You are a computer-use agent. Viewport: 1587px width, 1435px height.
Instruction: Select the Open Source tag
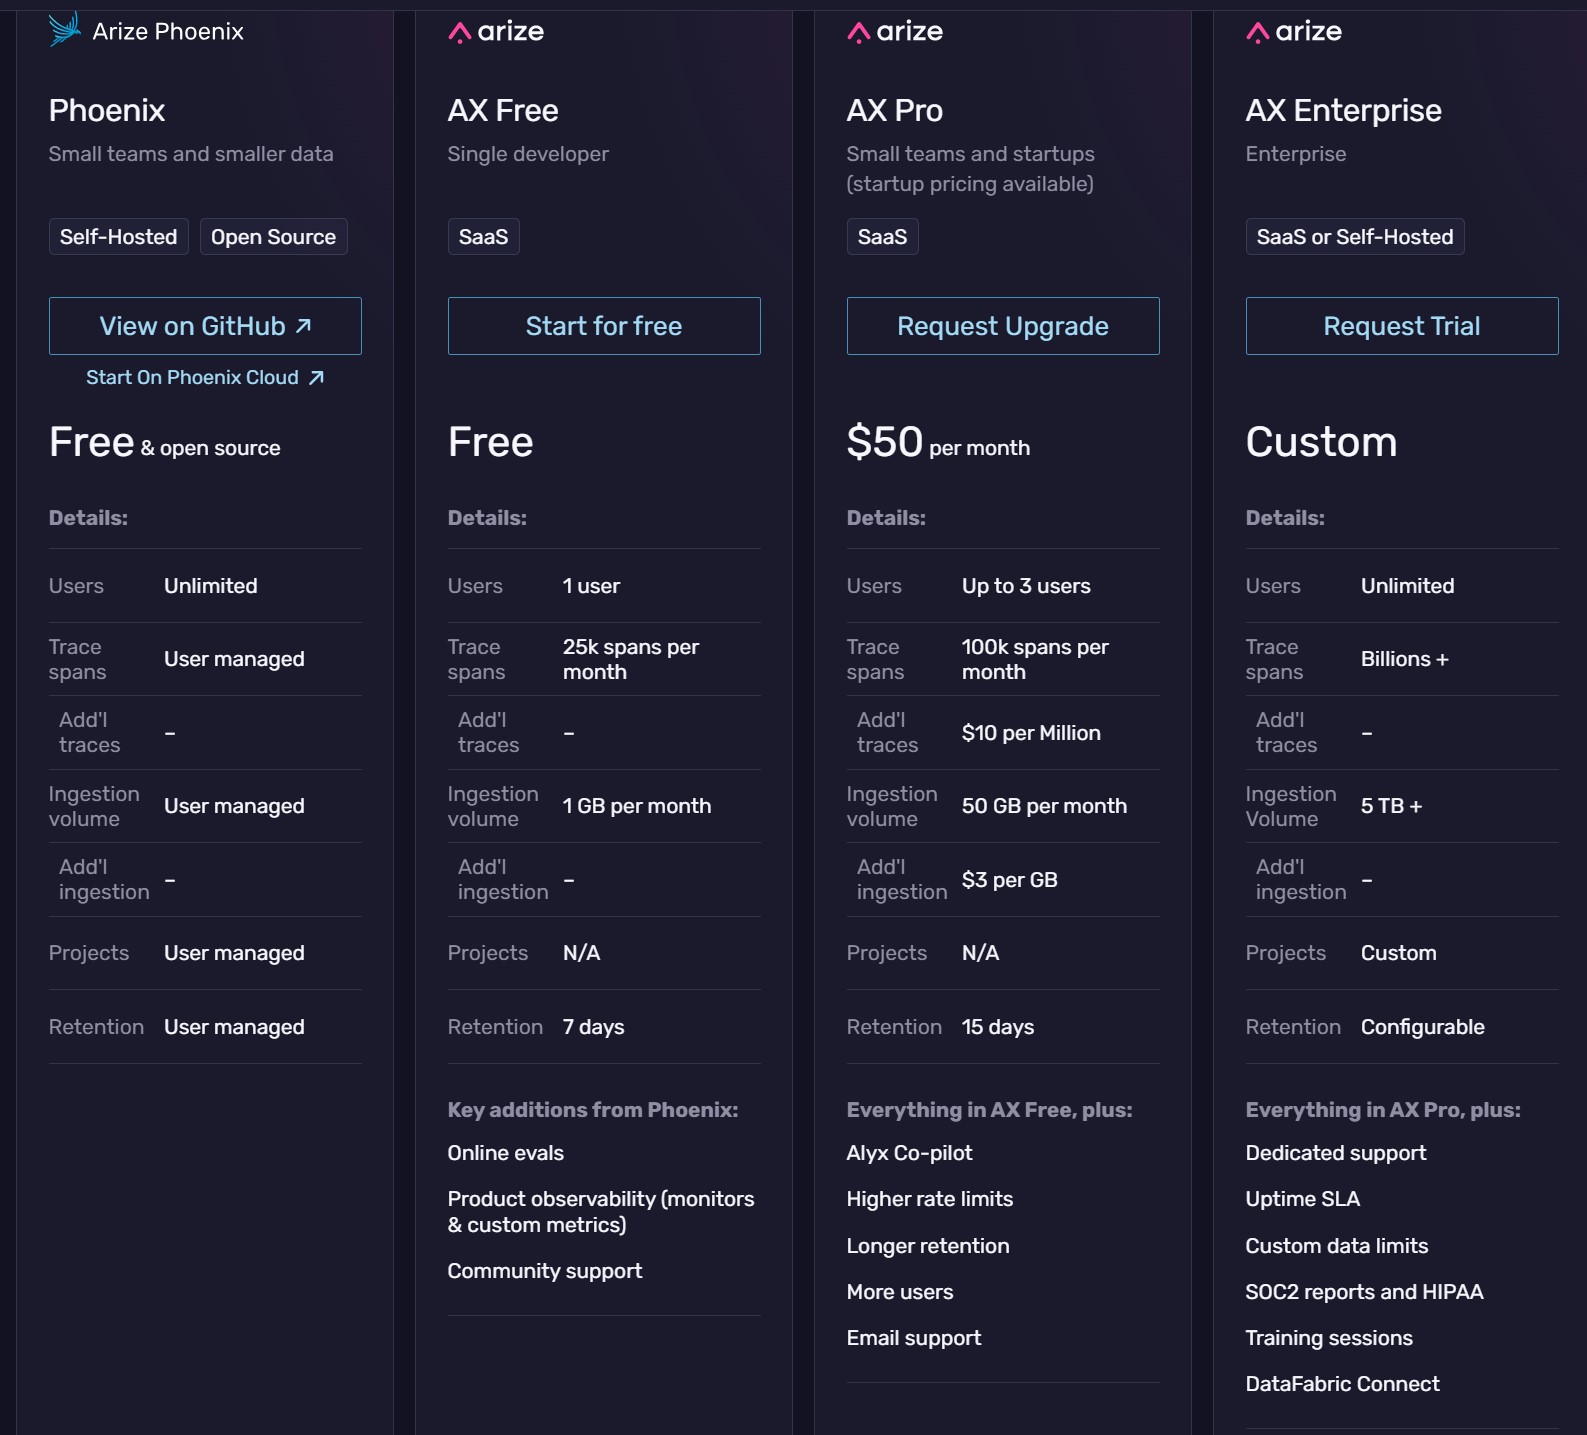pyautogui.click(x=273, y=237)
